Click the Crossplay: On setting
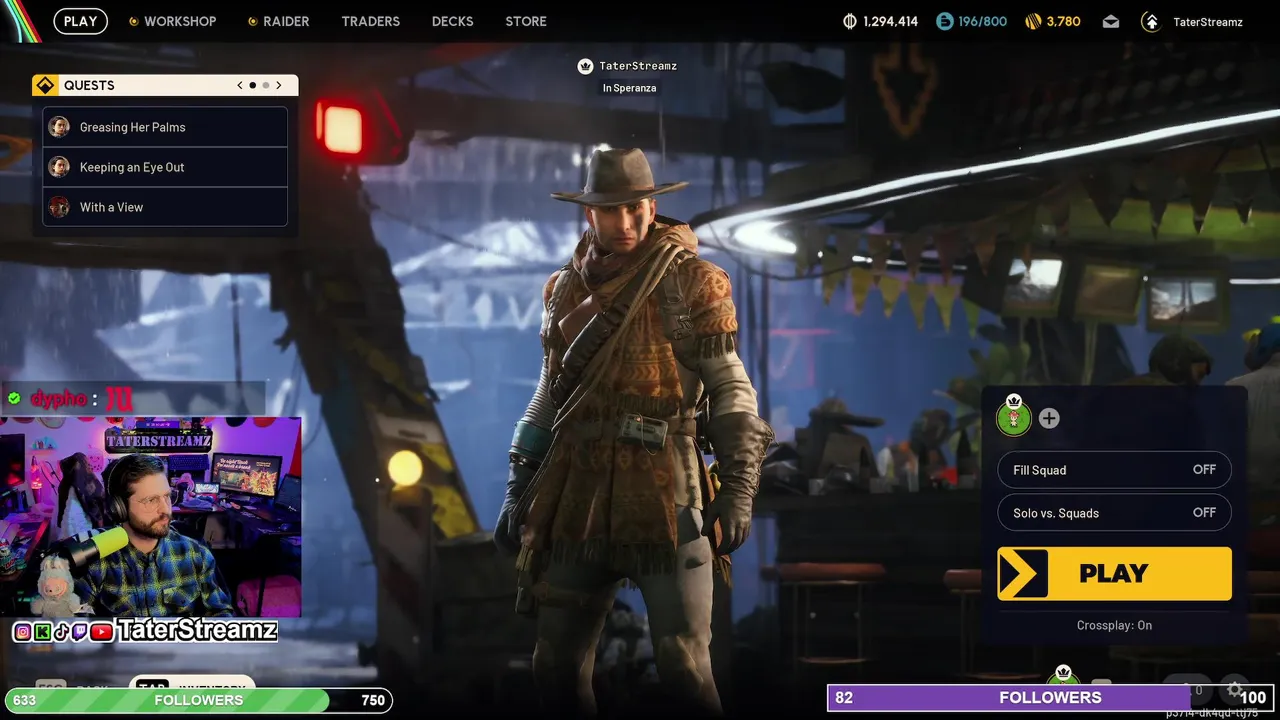 click(1114, 625)
